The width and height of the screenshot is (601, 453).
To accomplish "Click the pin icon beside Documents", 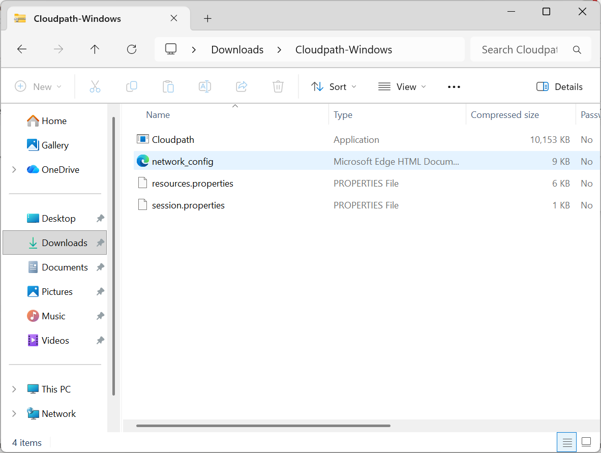I will tap(100, 267).
